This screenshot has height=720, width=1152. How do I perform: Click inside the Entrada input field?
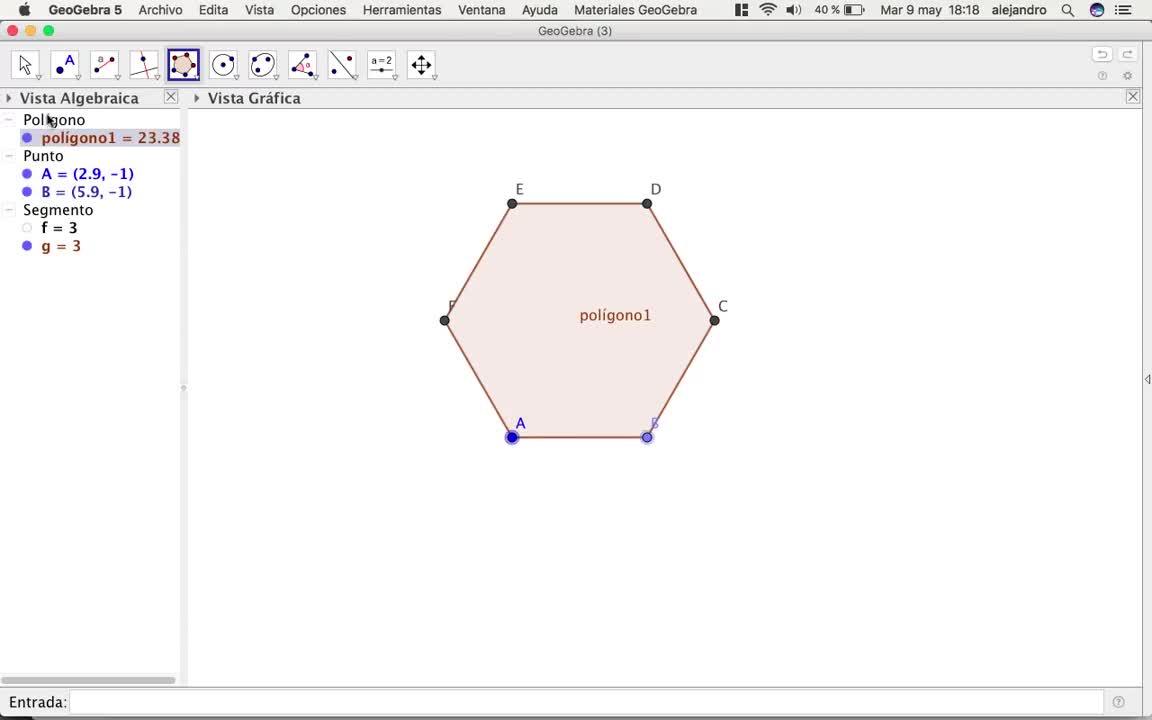[x=586, y=702]
